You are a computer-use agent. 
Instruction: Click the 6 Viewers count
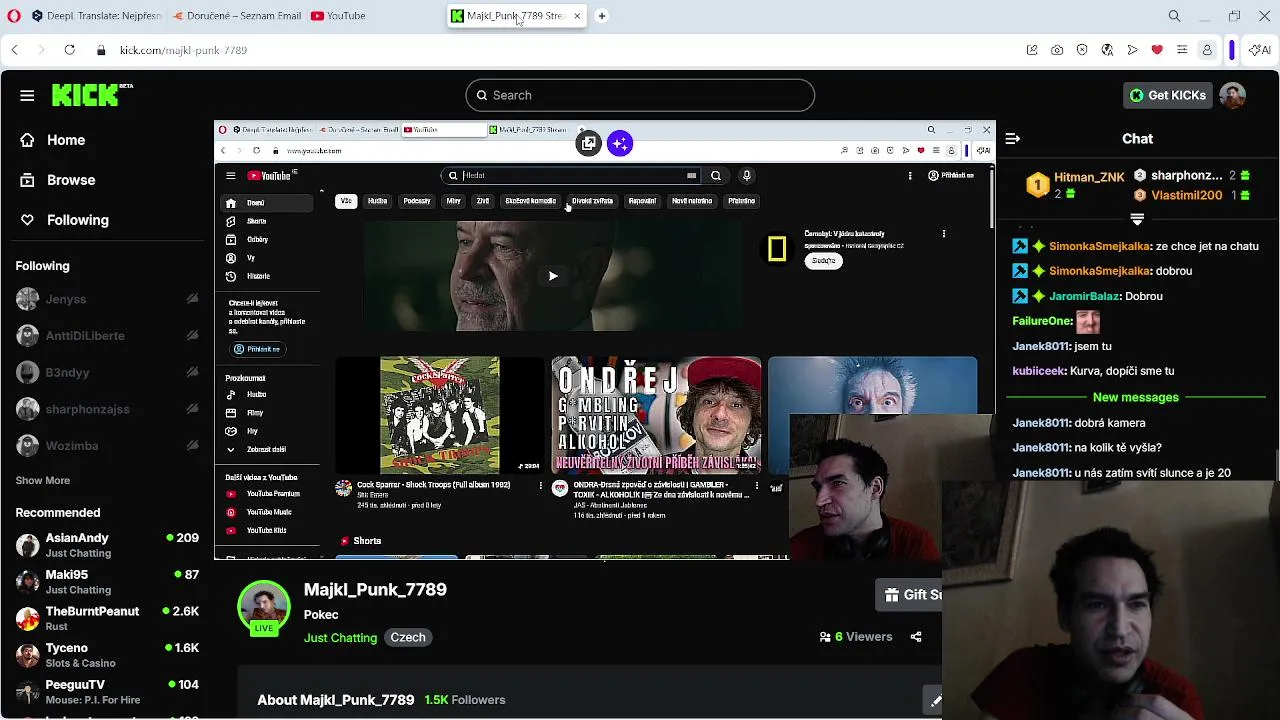click(855, 637)
